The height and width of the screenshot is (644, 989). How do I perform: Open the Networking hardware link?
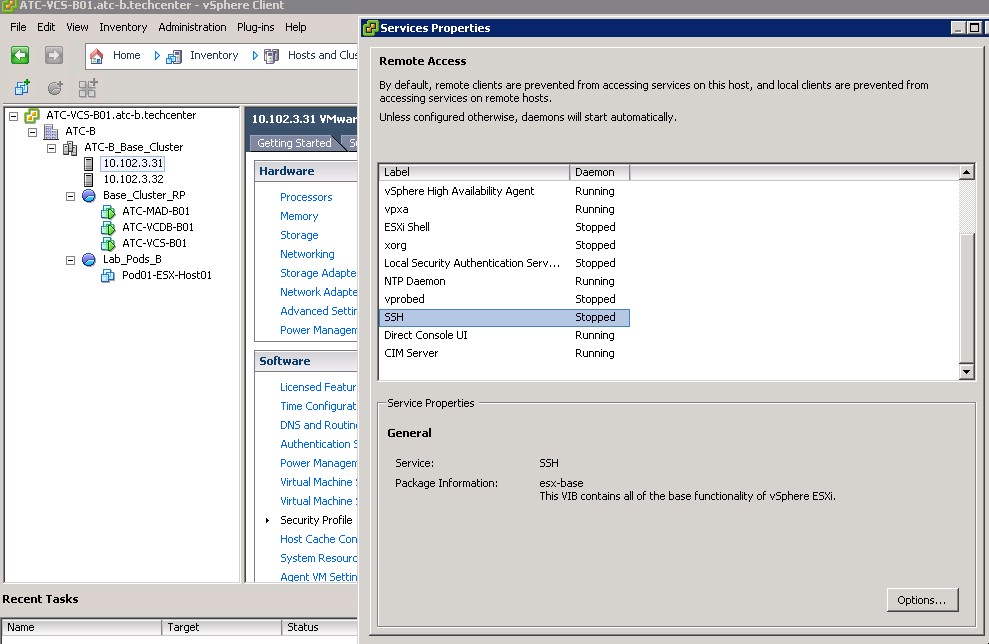307,254
